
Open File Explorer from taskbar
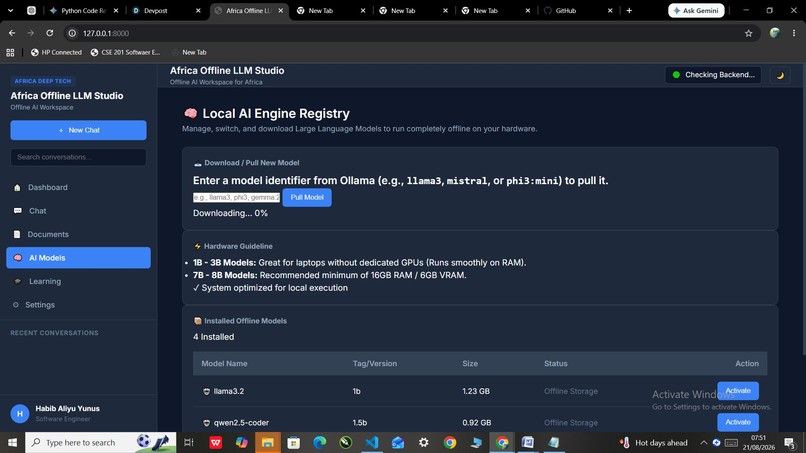click(267, 442)
